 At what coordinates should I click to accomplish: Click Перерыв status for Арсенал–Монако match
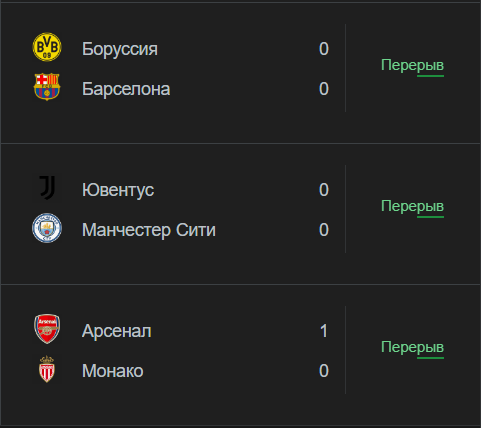click(x=412, y=348)
